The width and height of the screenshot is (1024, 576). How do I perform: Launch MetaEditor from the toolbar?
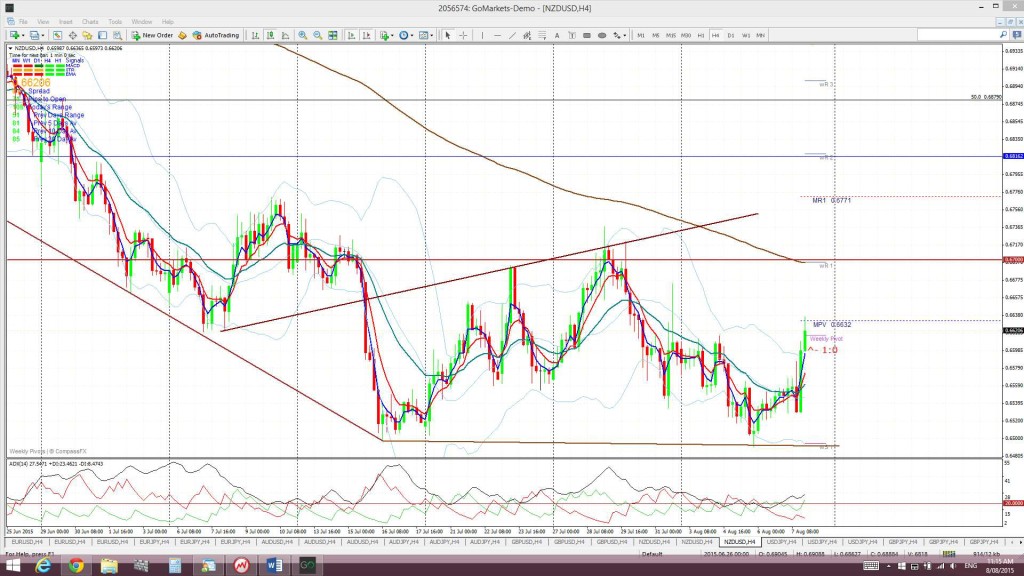pos(182,35)
